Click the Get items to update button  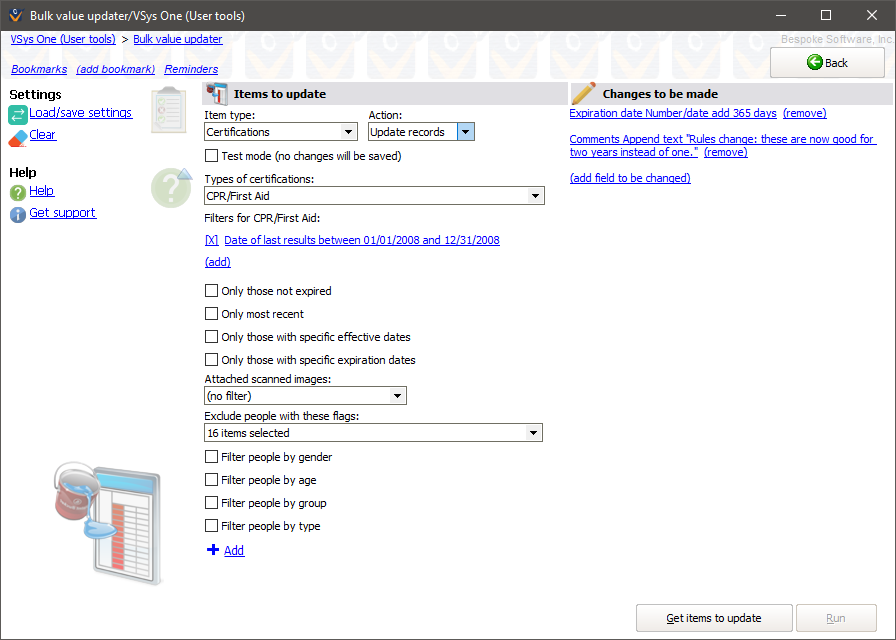tap(714, 618)
